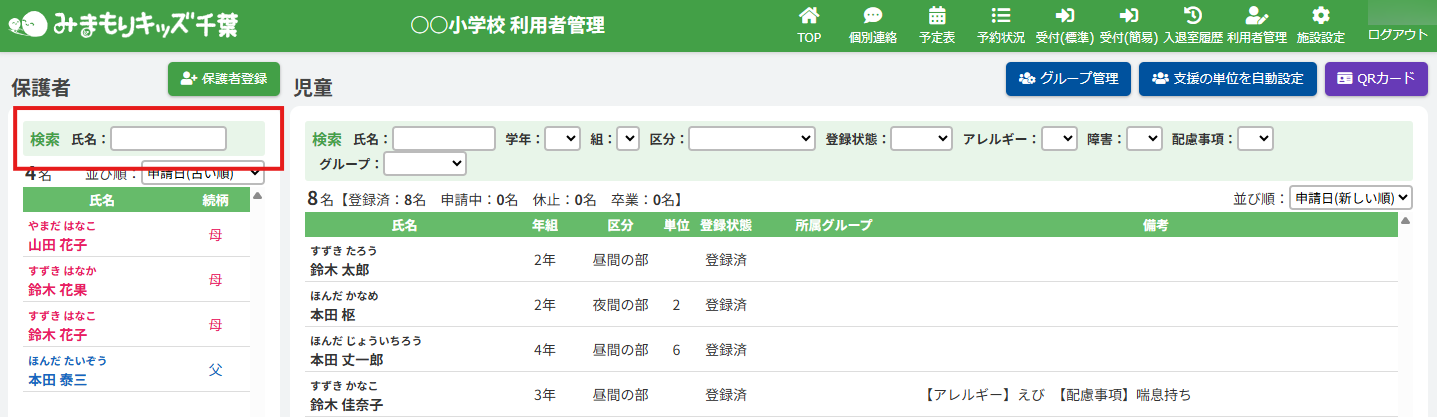The width and height of the screenshot is (1437, 417).
Task: Change children sort order 申請日(新しい順)
Action: (x=1350, y=198)
